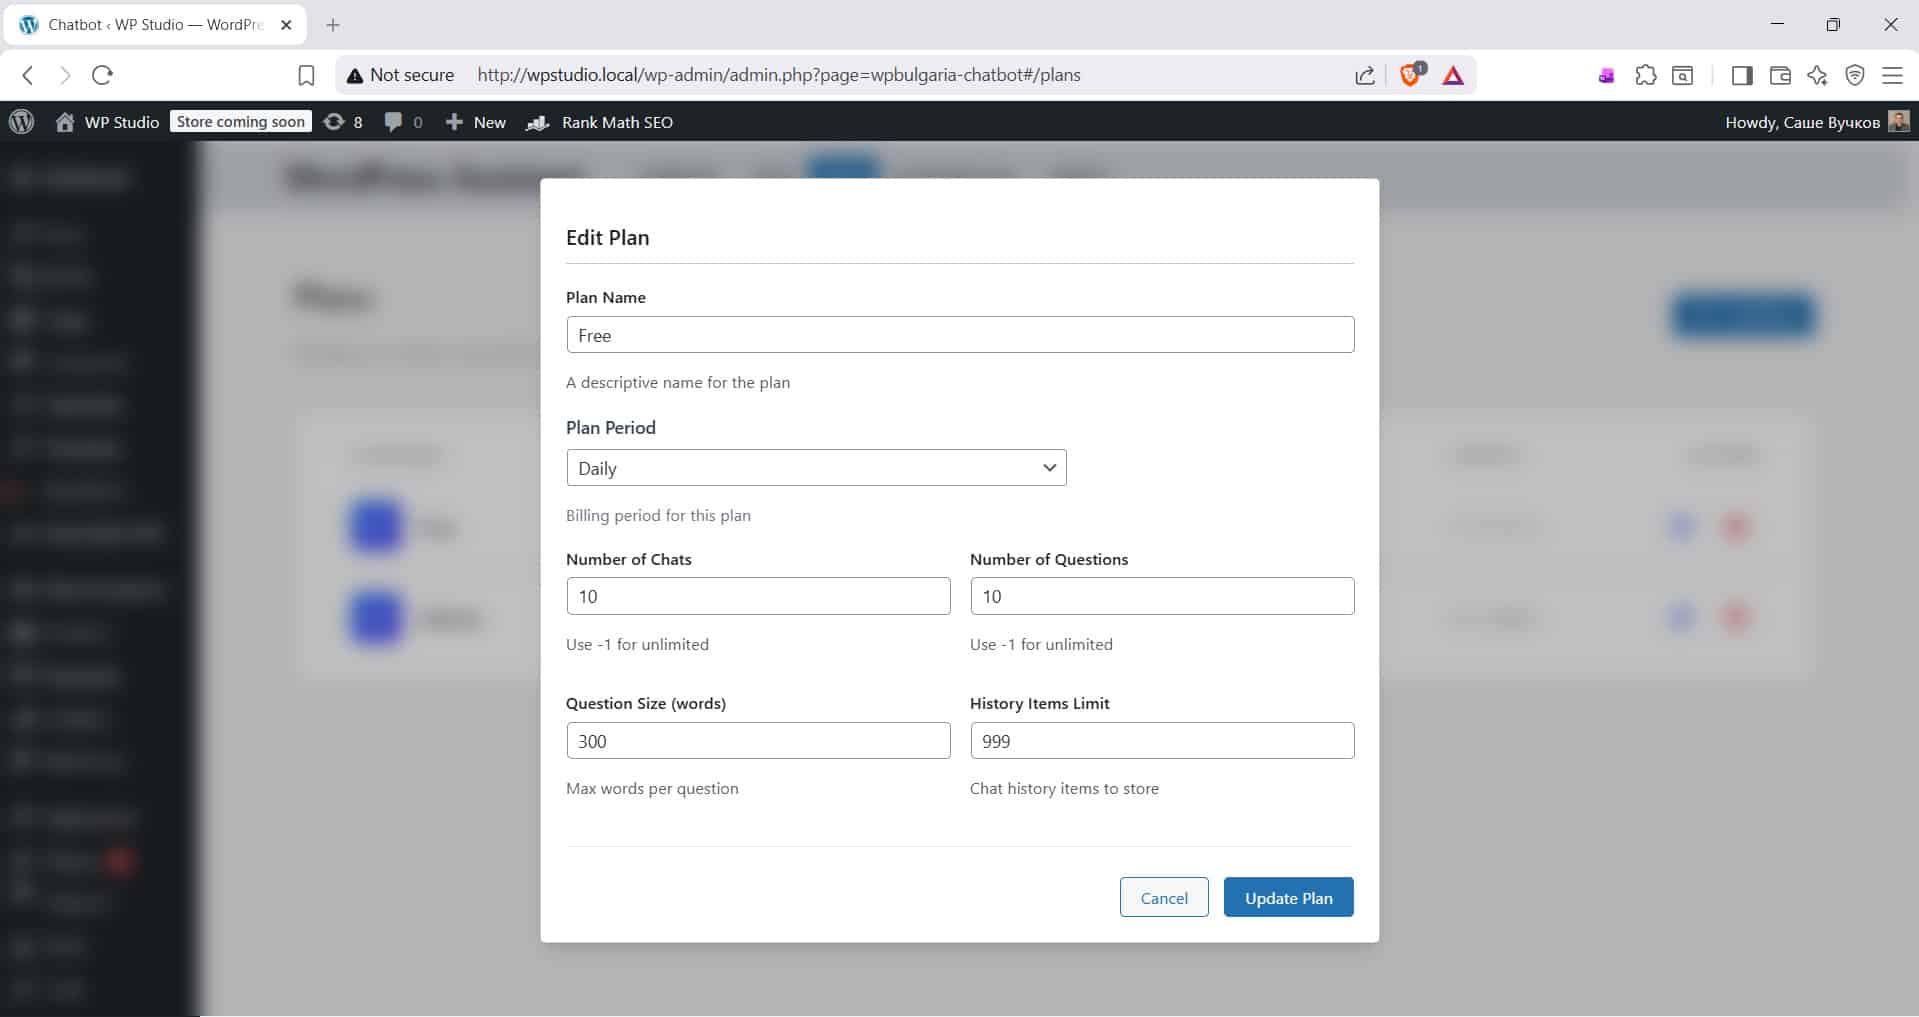Click the share page icon

tap(1364, 75)
